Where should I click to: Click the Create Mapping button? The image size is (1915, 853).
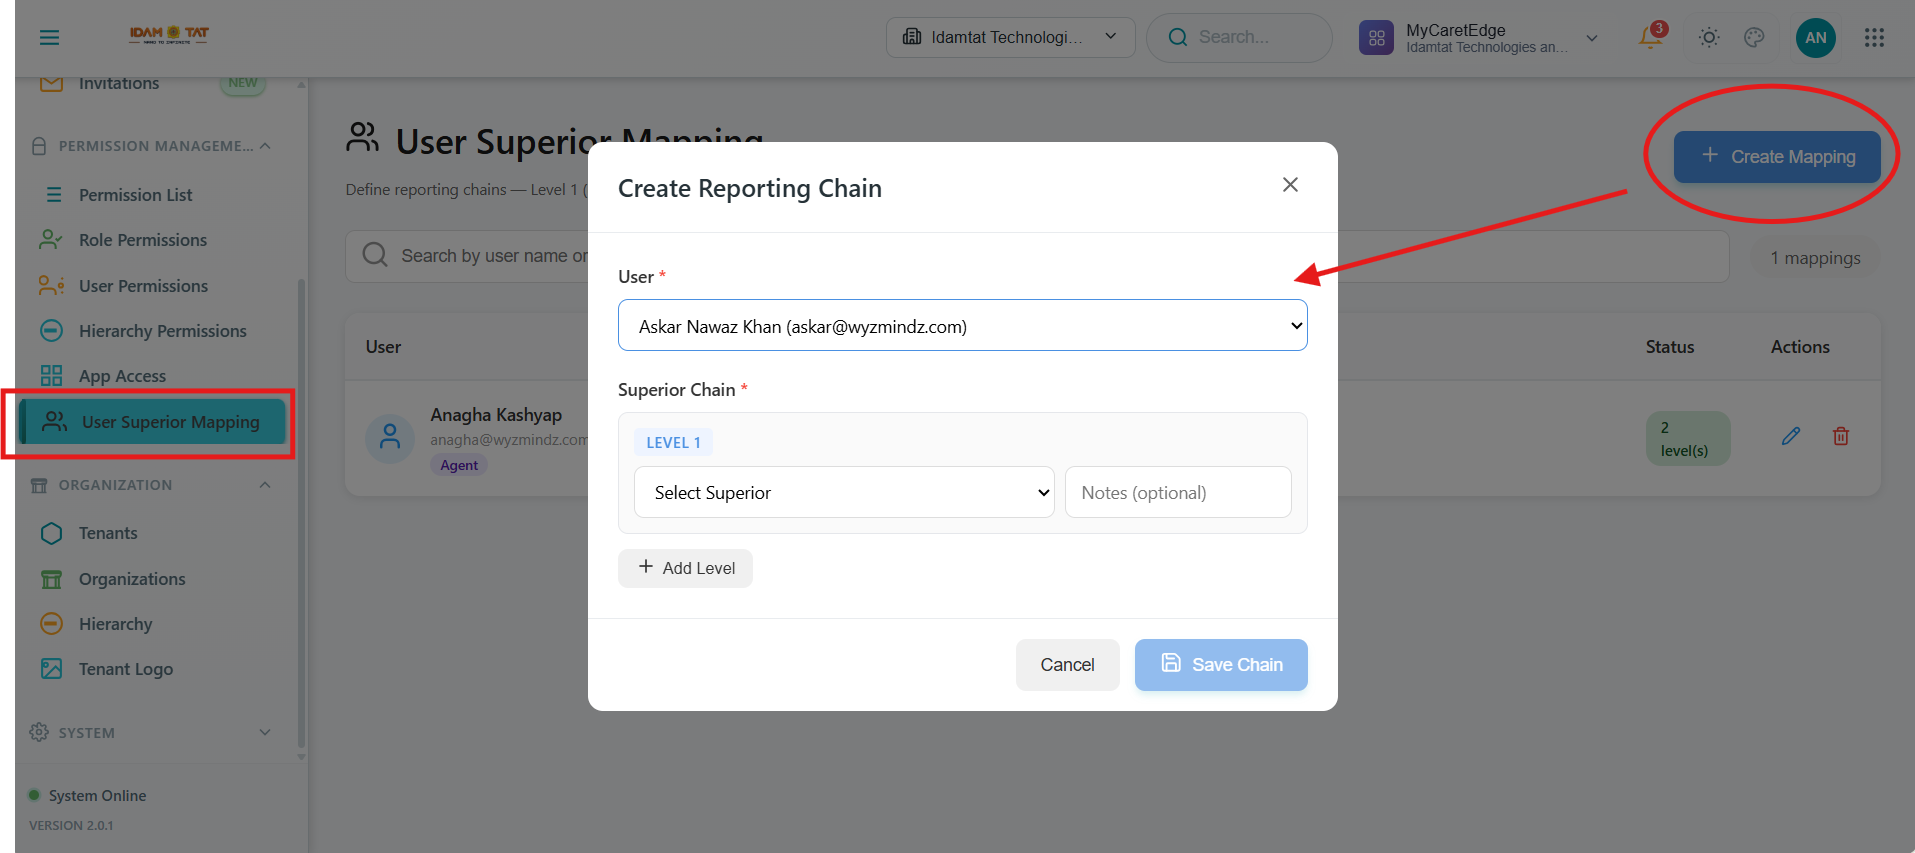(1777, 157)
